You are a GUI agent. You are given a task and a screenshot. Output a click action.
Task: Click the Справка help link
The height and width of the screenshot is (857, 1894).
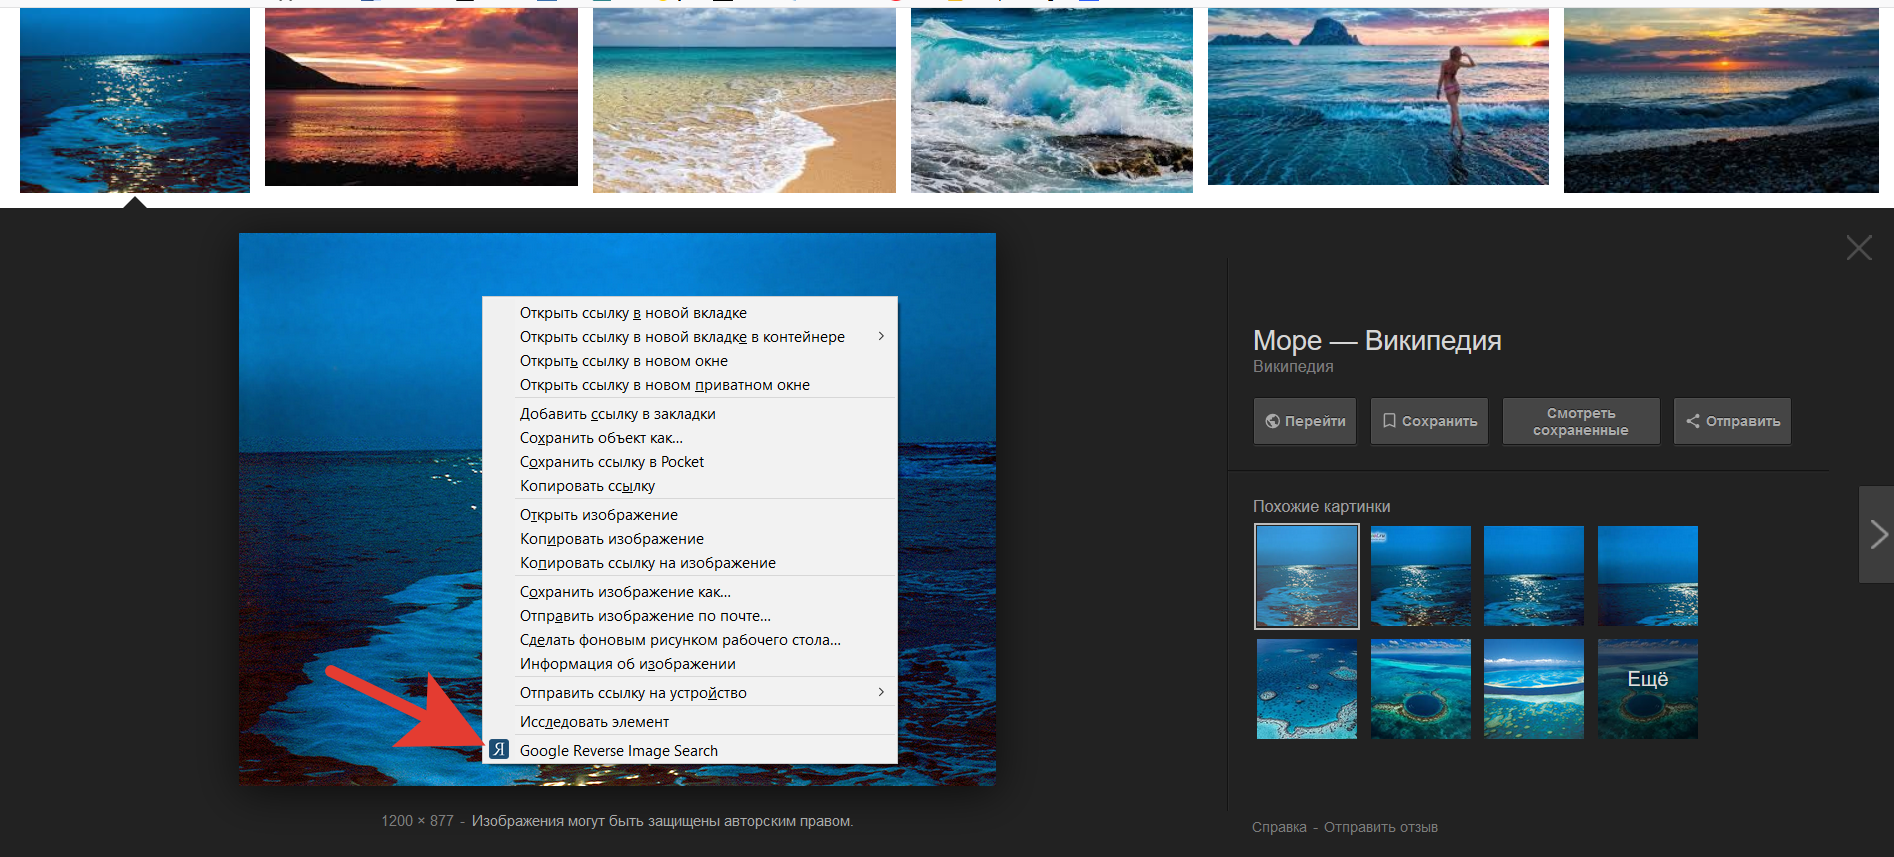1278,827
